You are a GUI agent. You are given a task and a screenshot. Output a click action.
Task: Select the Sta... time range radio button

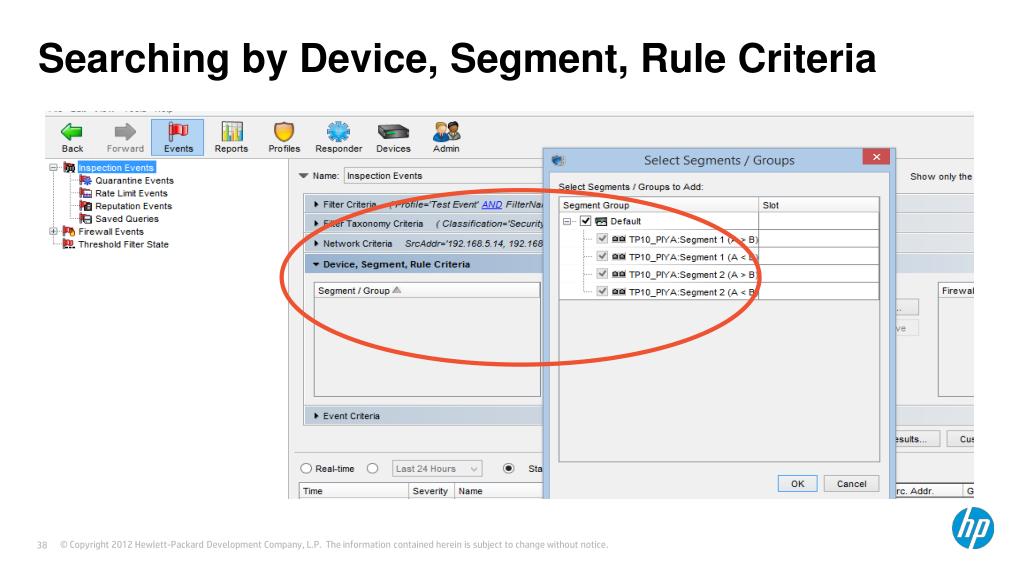pos(508,468)
